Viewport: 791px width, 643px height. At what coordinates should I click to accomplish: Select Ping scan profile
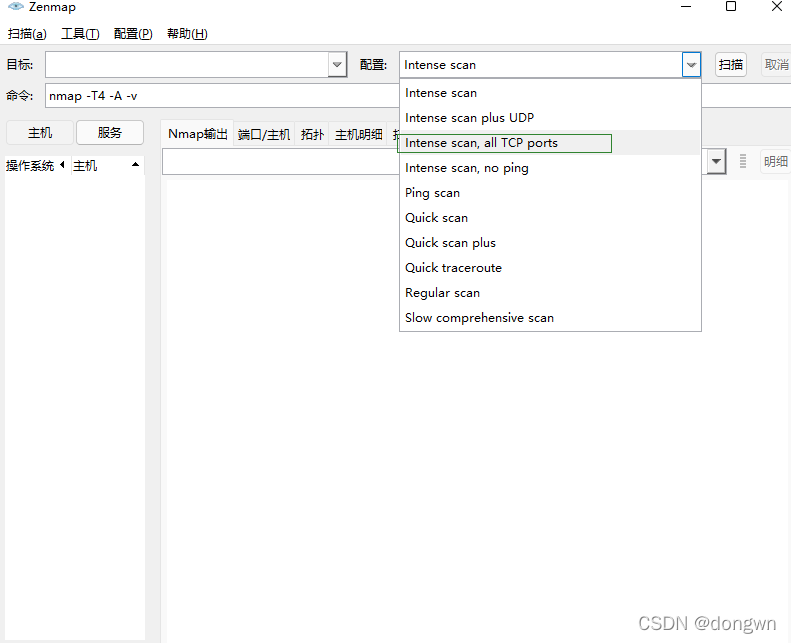(550, 193)
